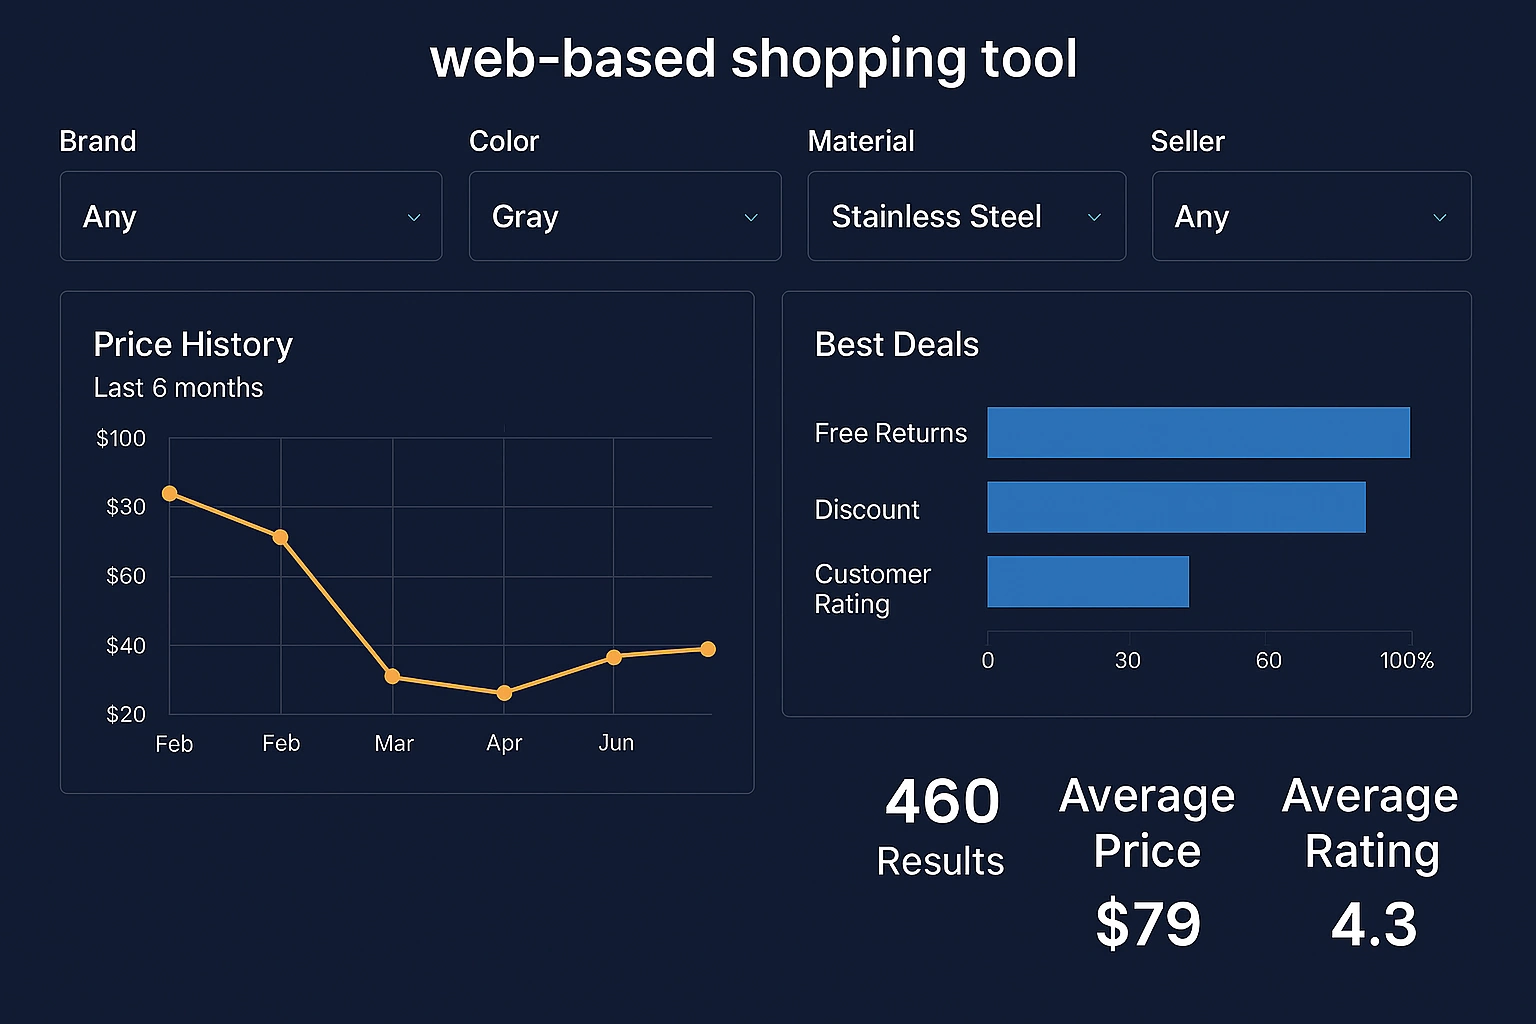Click the Color dropdown chevron arrow

pos(751,217)
